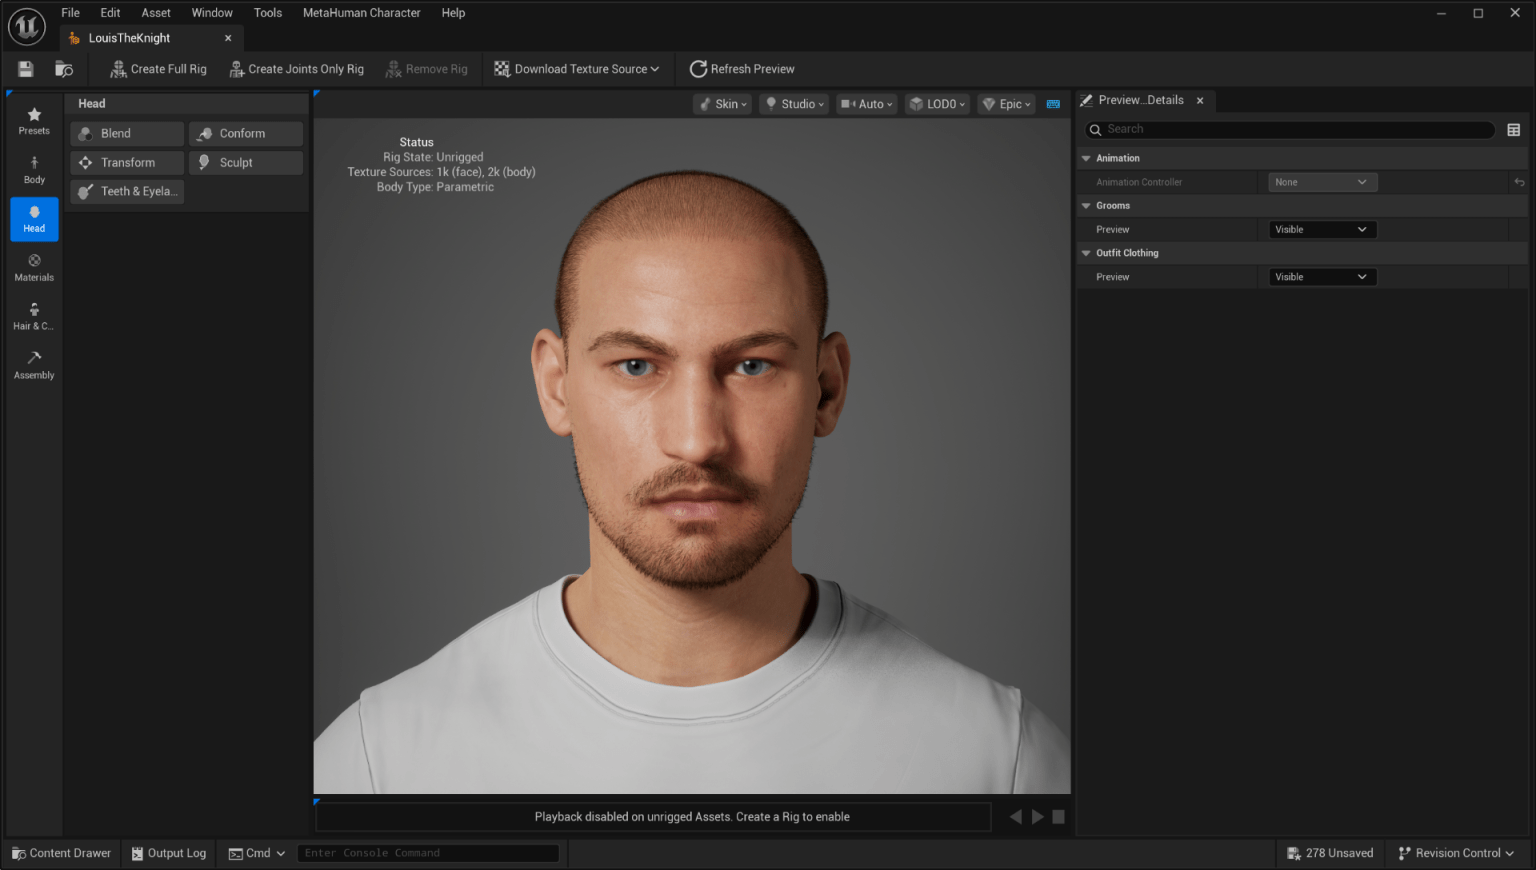Image resolution: width=1536 pixels, height=870 pixels.
Task: Open the Presets sidebar panel
Action: pos(34,121)
